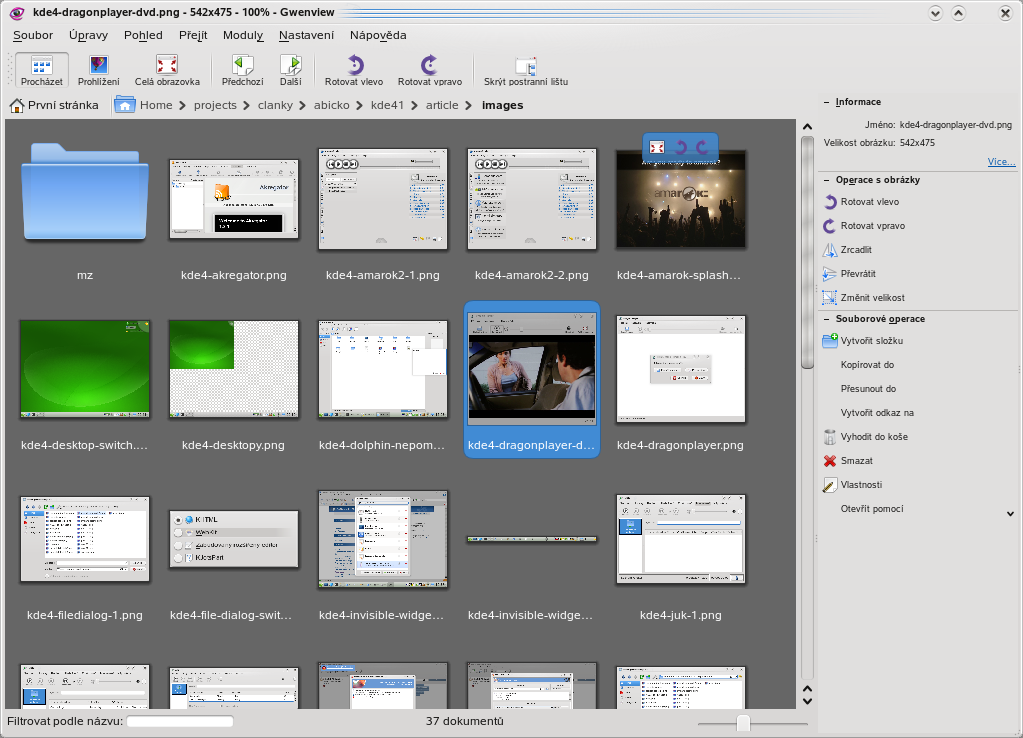Go to První stránka start page

point(54,105)
